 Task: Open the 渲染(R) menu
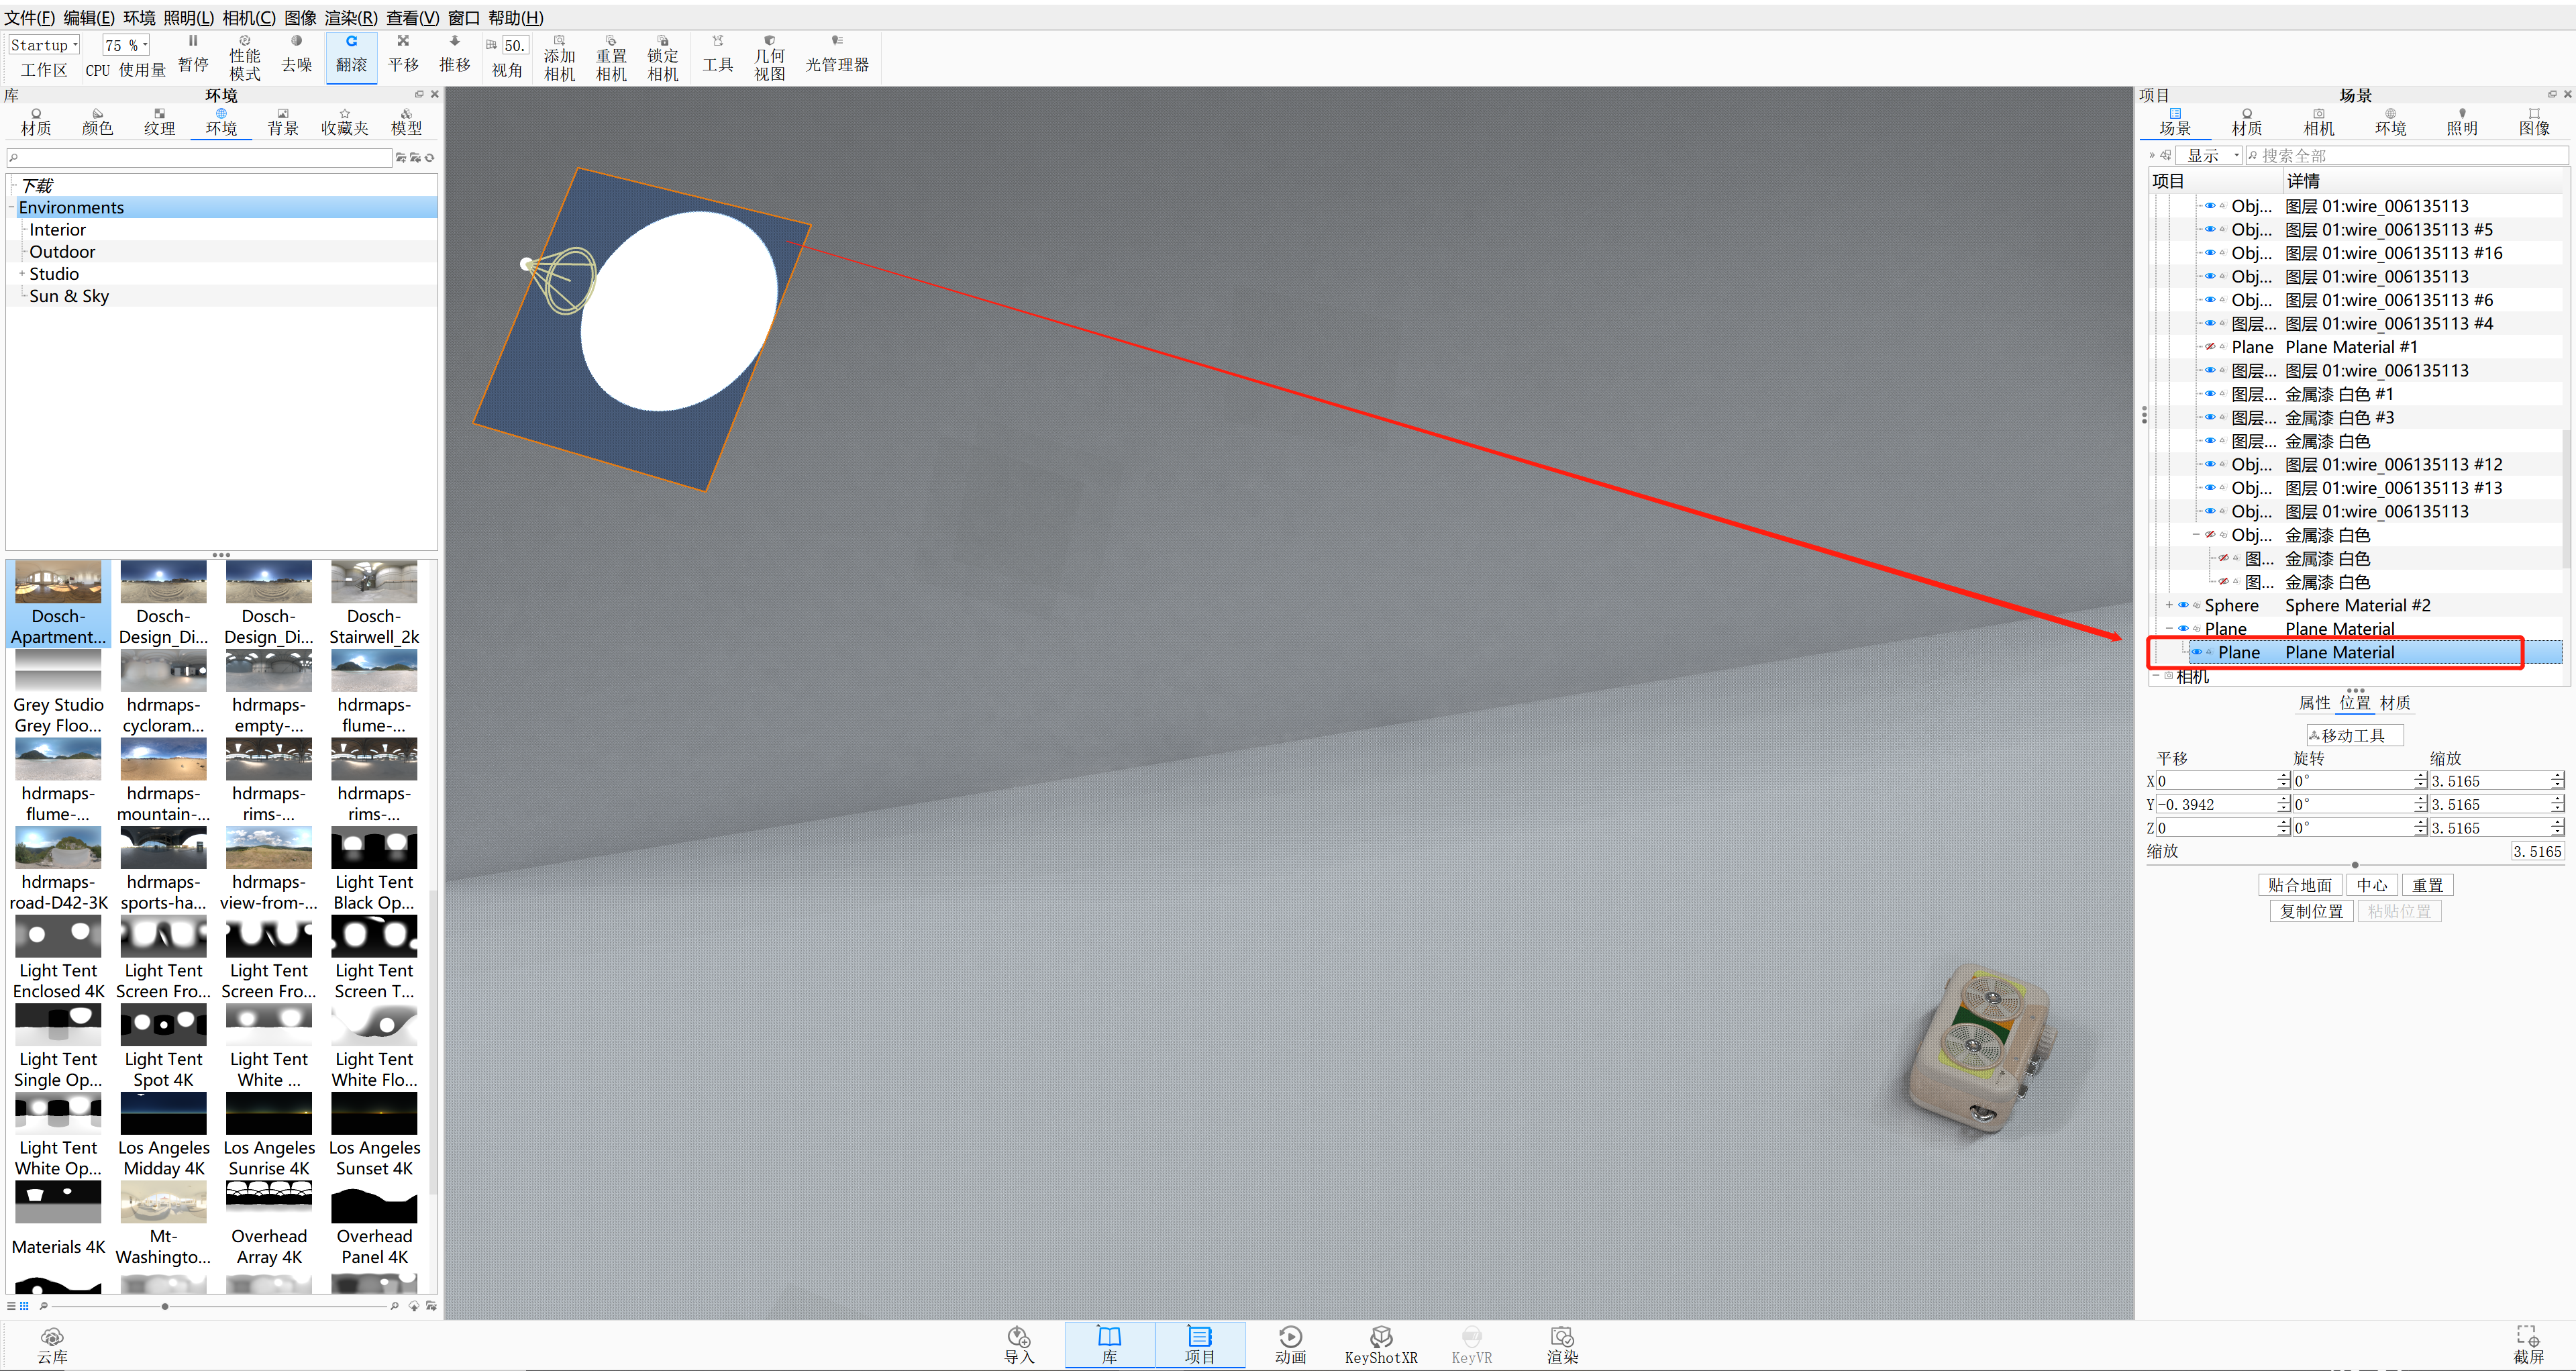[x=351, y=17]
